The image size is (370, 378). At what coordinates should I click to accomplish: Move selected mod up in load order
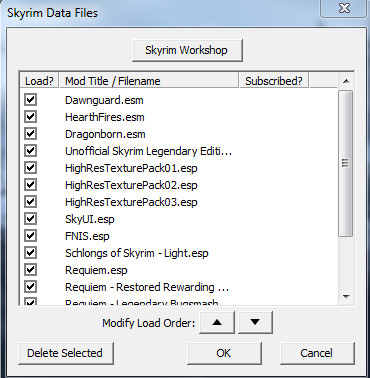tap(217, 322)
